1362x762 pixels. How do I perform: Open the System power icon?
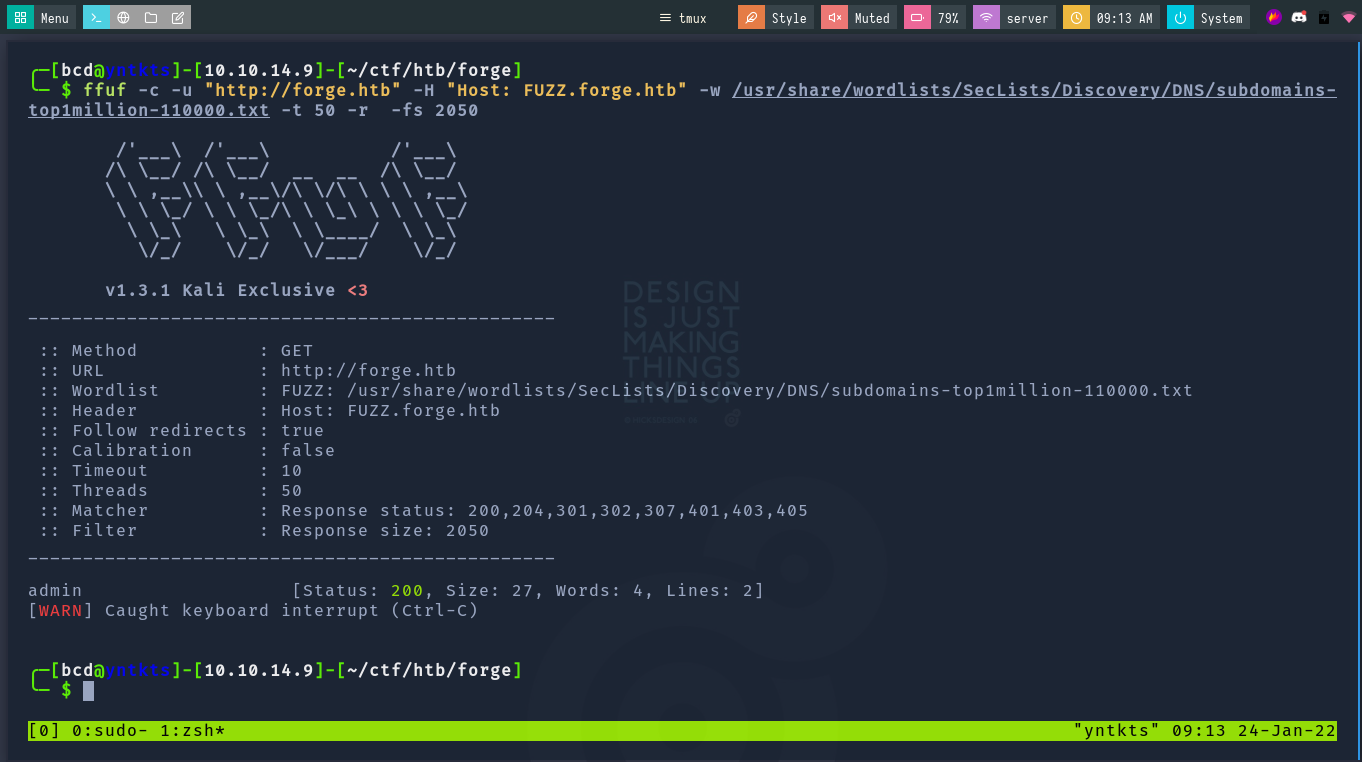[1180, 18]
